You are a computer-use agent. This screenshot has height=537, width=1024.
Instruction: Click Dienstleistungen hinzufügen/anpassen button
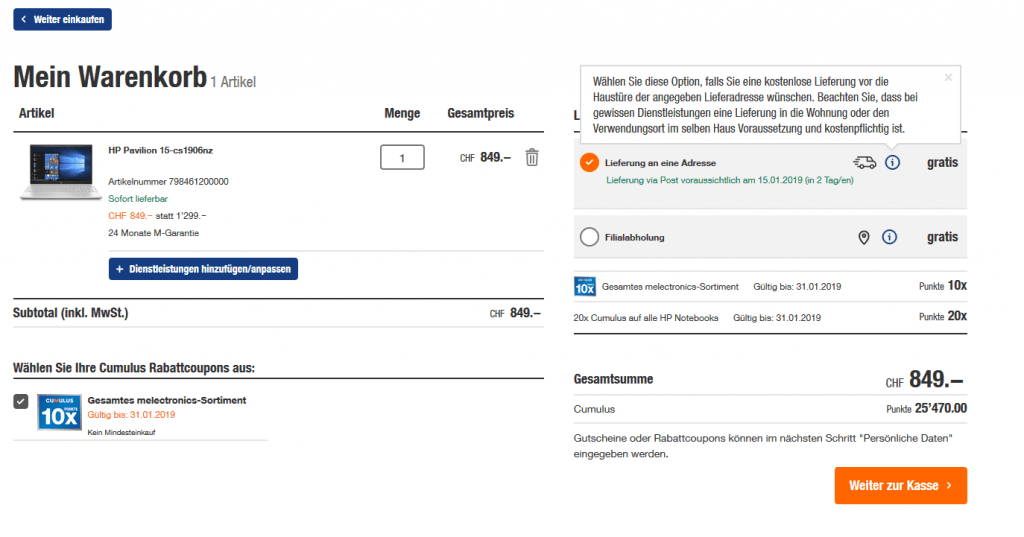click(203, 269)
